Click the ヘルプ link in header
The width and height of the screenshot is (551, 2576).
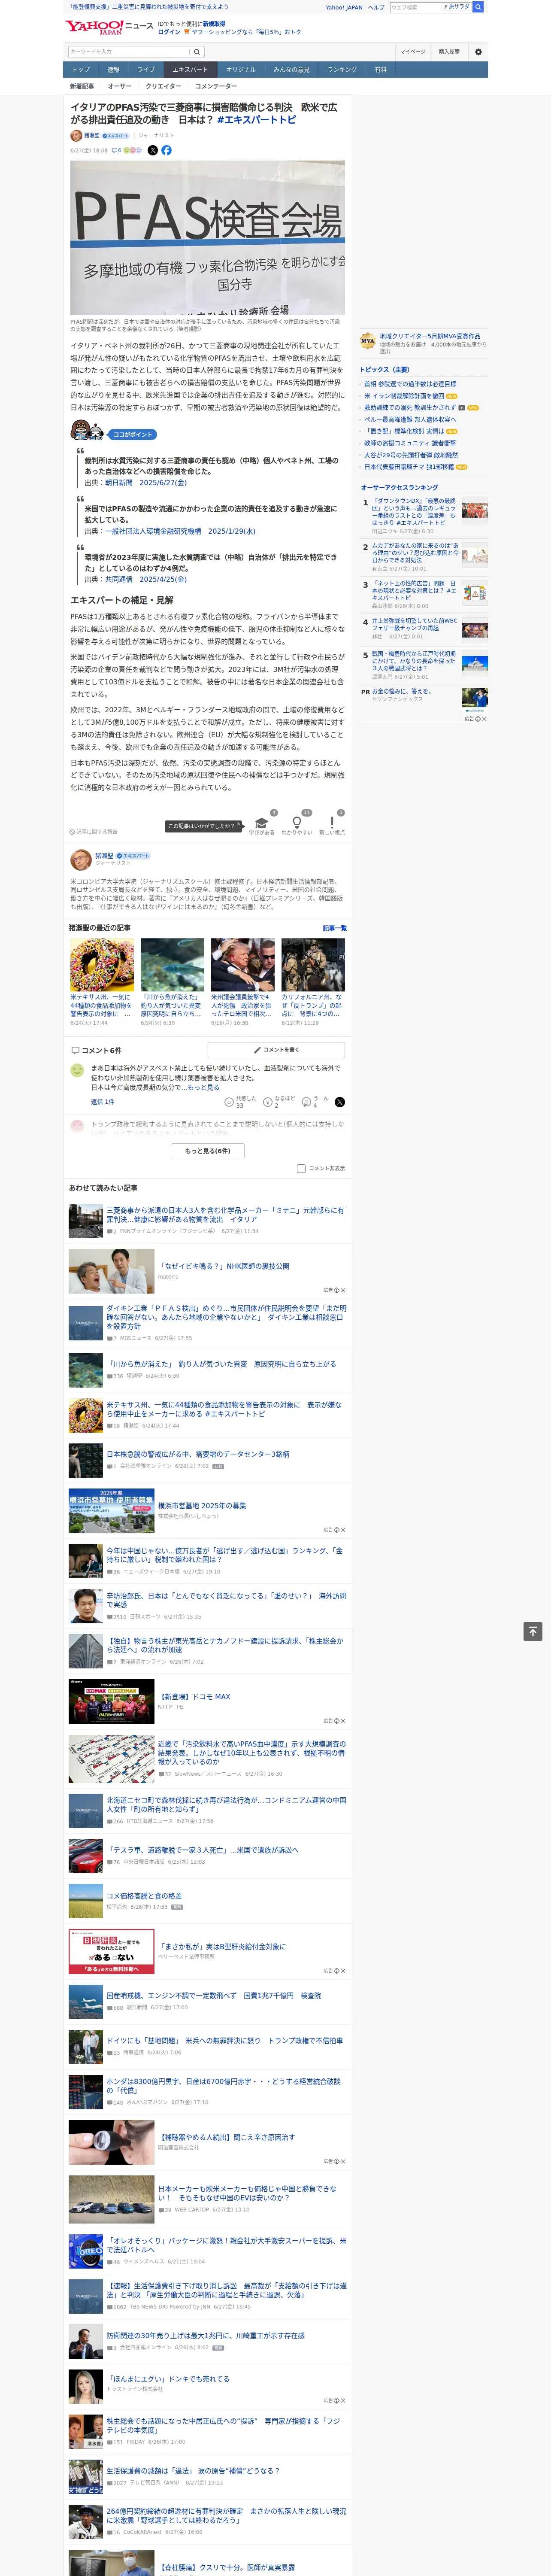pyautogui.click(x=376, y=7)
